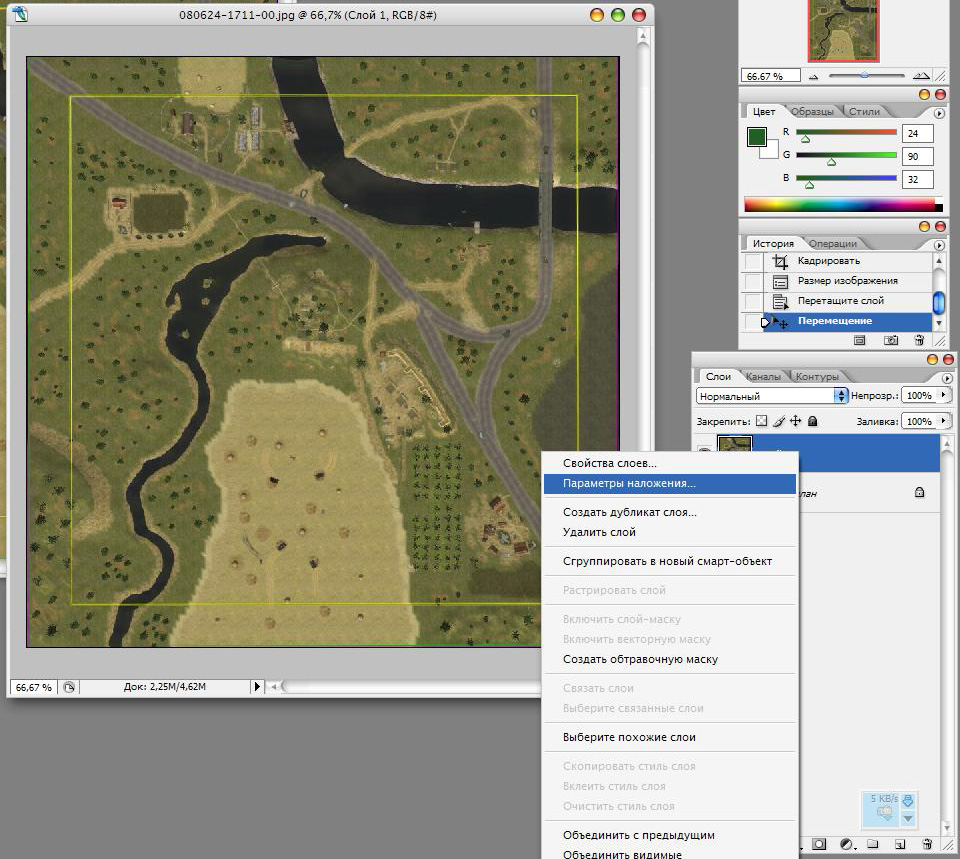Click the R color slider track
Screen dimensions: 960x859
coord(846,132)
